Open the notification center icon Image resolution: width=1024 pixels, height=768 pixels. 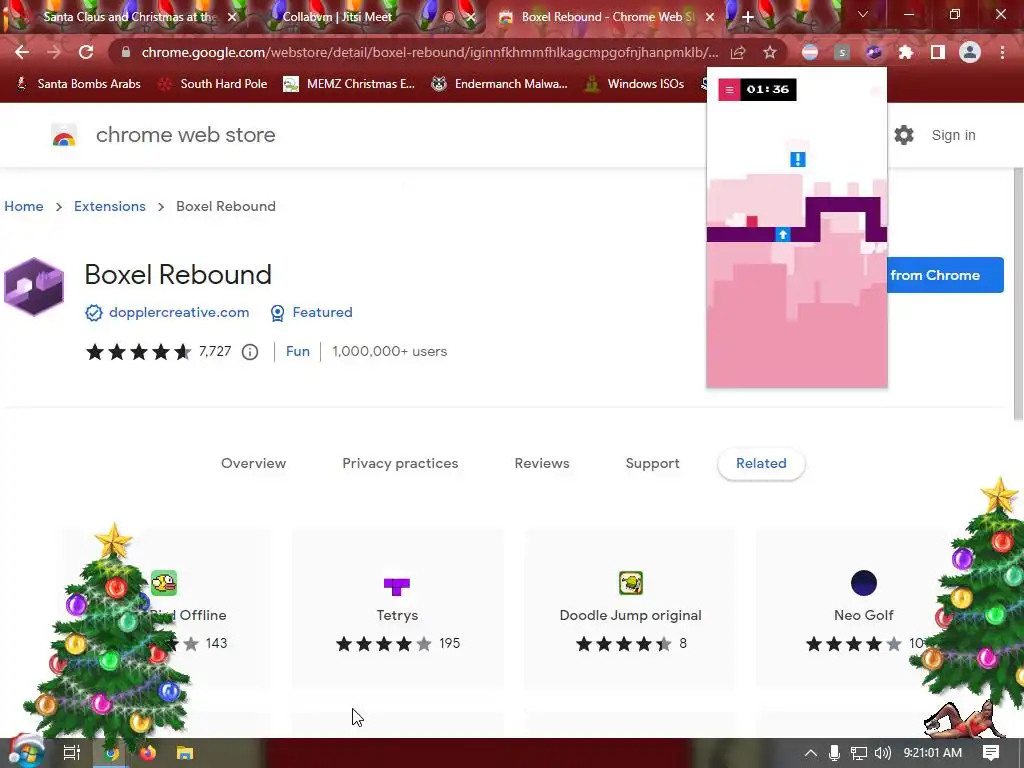pyautogui.click(x=991, y=753)
